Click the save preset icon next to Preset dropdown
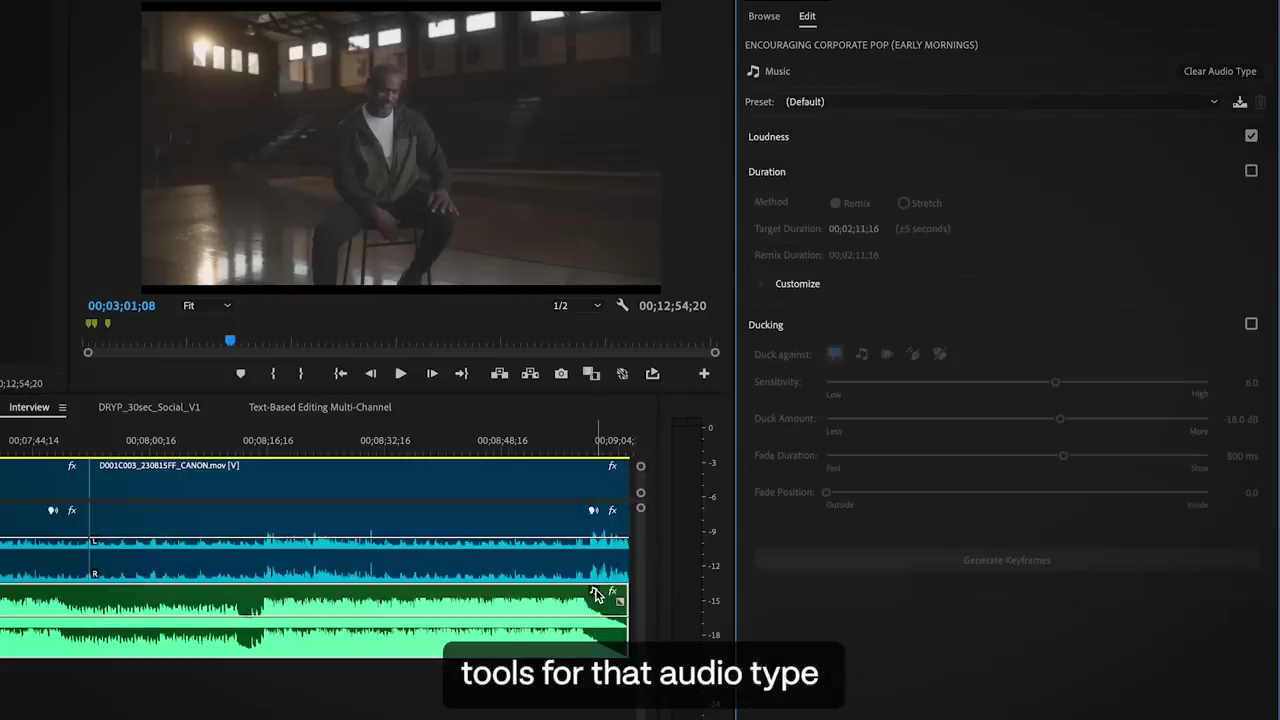1280x720 pixels. 1240,101
